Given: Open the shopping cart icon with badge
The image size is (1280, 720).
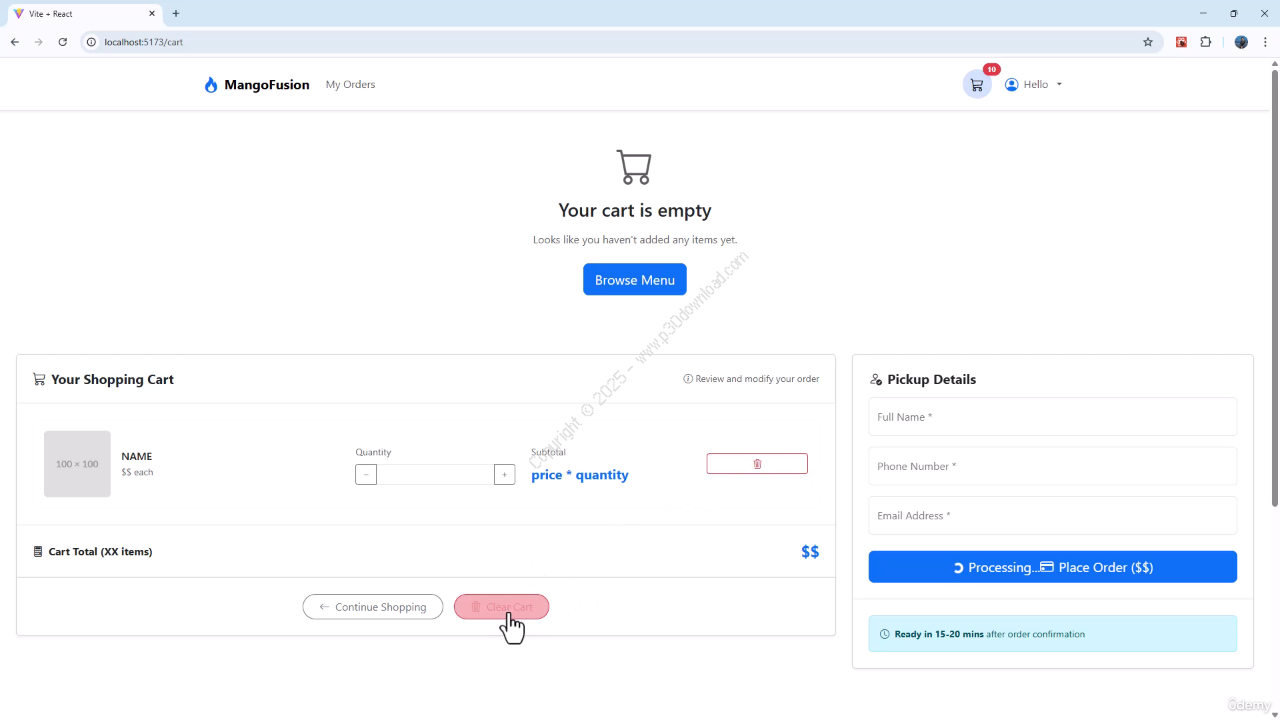Looking at the screenshot, I should tap(977, 85).
